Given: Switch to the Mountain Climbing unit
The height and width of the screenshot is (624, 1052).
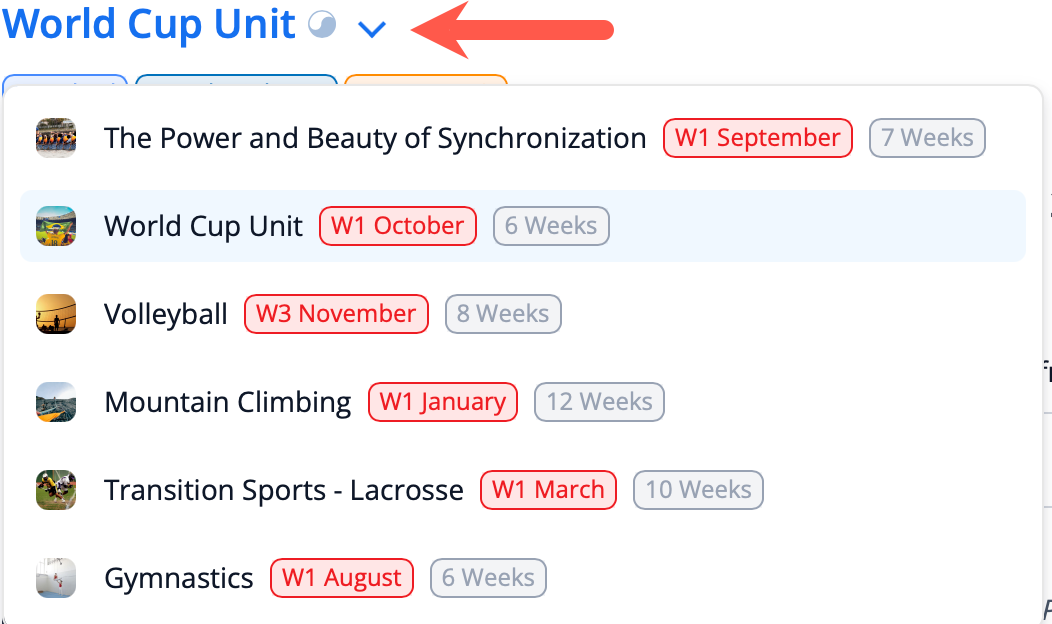Looking at the screenshot, I should [x=228, y=402].
